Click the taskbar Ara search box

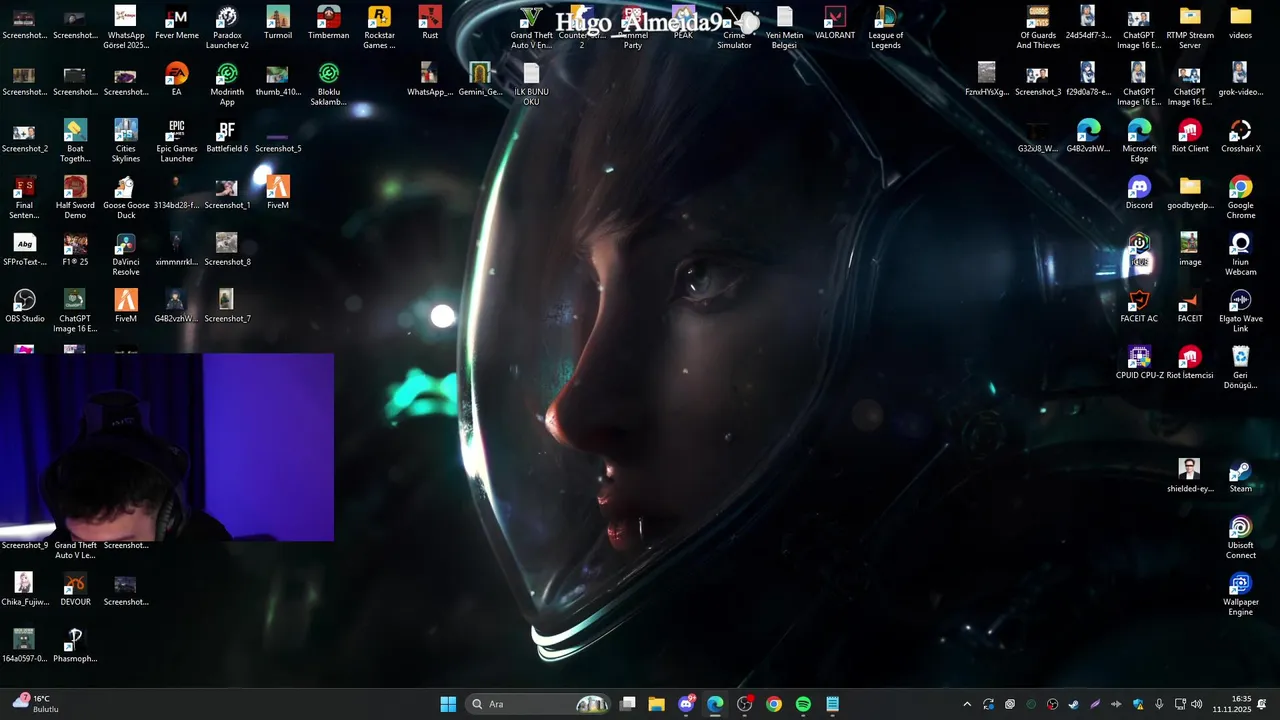[x=538, y=704]
